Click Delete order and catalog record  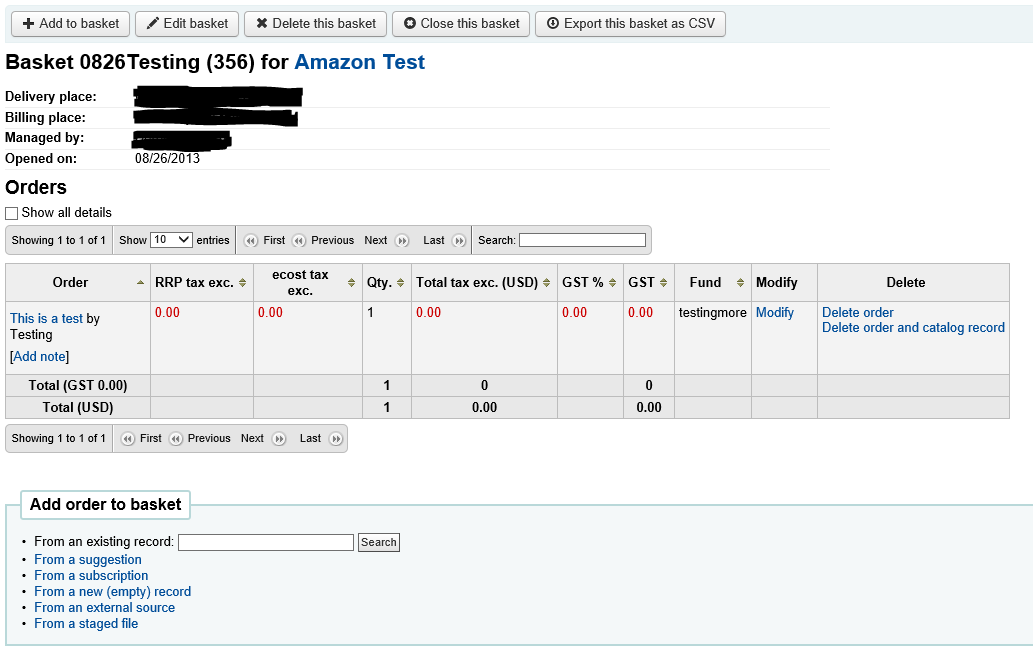pyautogui.click(x=913, y=328)
